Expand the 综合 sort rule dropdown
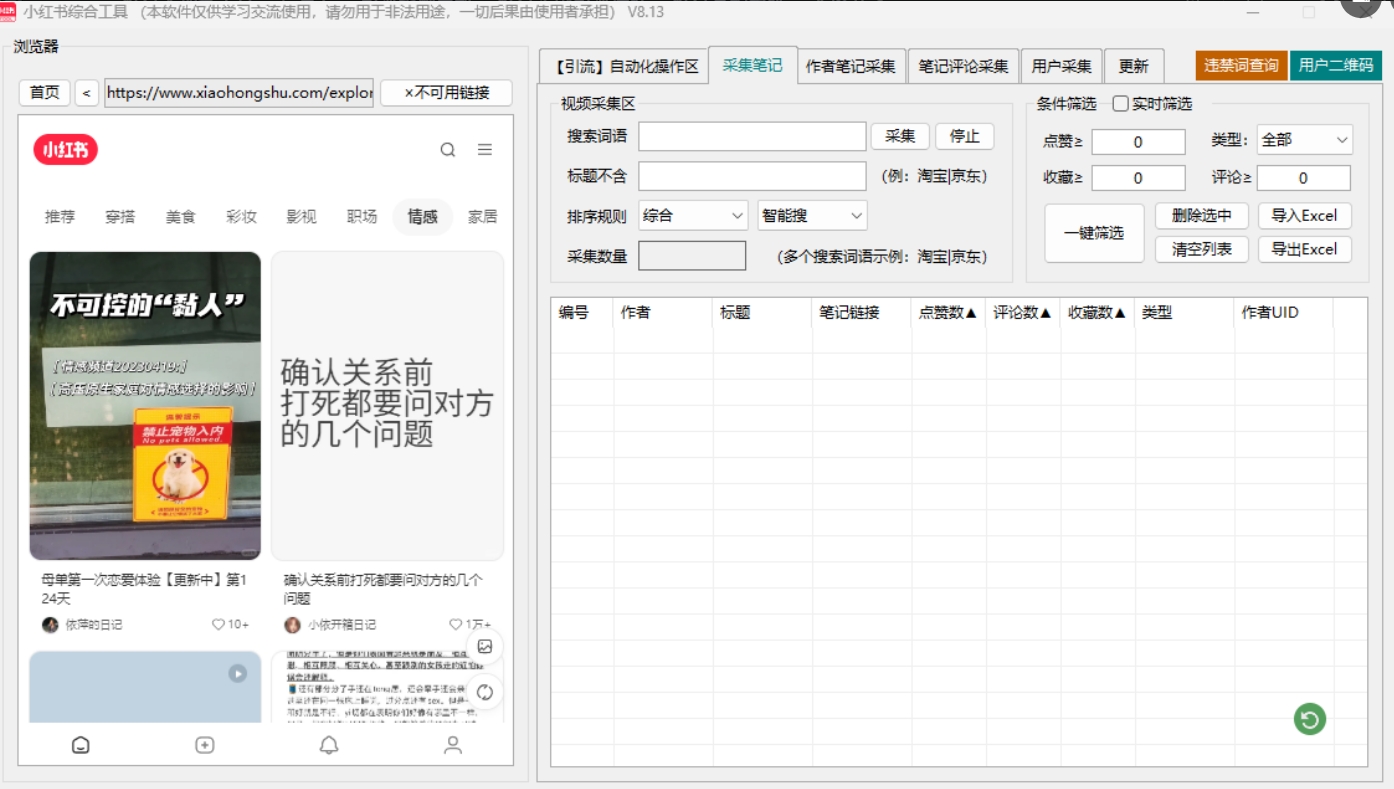The width and height of the screenshot is (1394, 789). 693,215
